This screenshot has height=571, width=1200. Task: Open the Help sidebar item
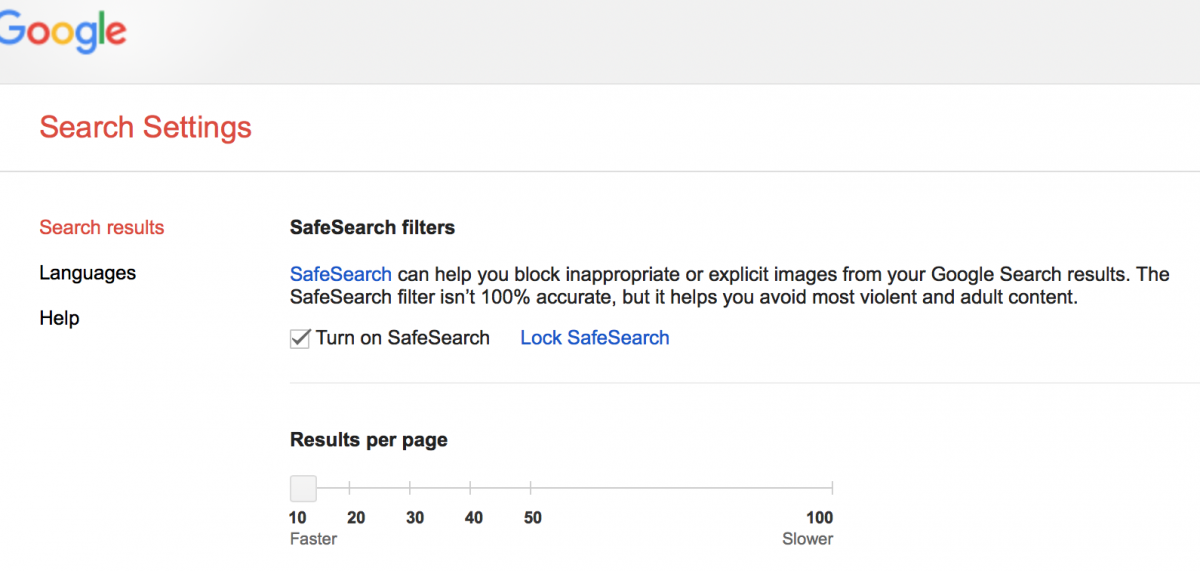coord(59,318)
